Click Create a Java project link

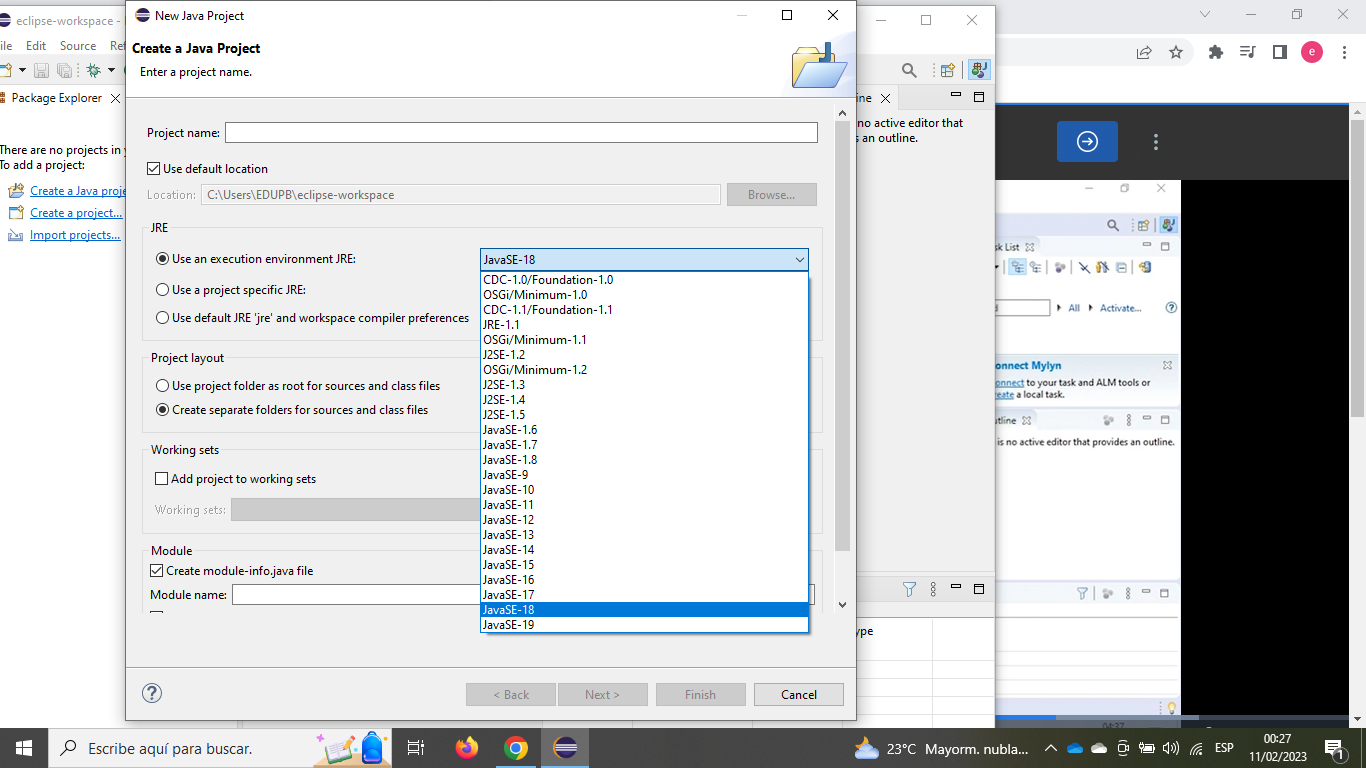pyautogui.click(x=78, y=191)
